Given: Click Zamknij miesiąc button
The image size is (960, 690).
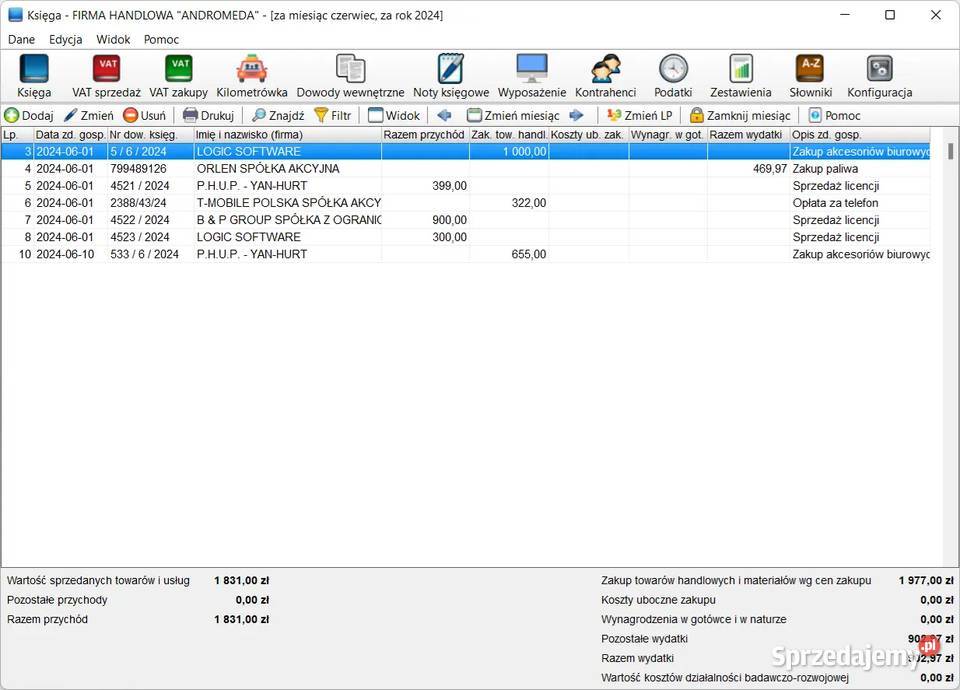Looking at the screenshot, I should (740, 115).
